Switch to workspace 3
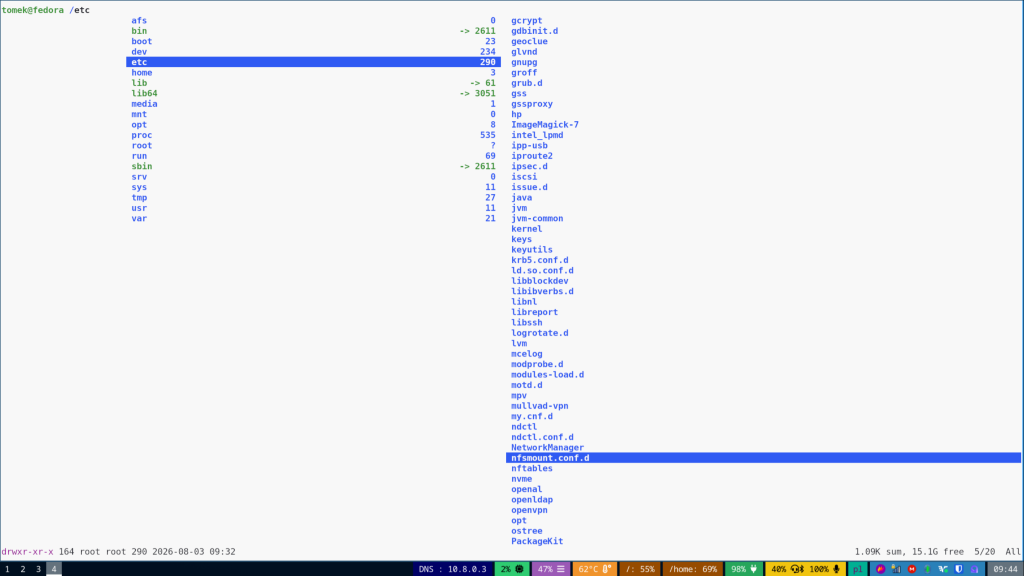 (x=39, y=569)
